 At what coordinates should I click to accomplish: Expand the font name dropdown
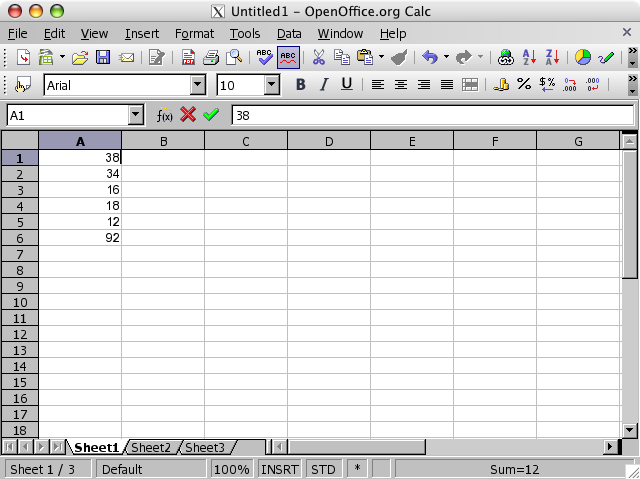click(x=198, y=85)
